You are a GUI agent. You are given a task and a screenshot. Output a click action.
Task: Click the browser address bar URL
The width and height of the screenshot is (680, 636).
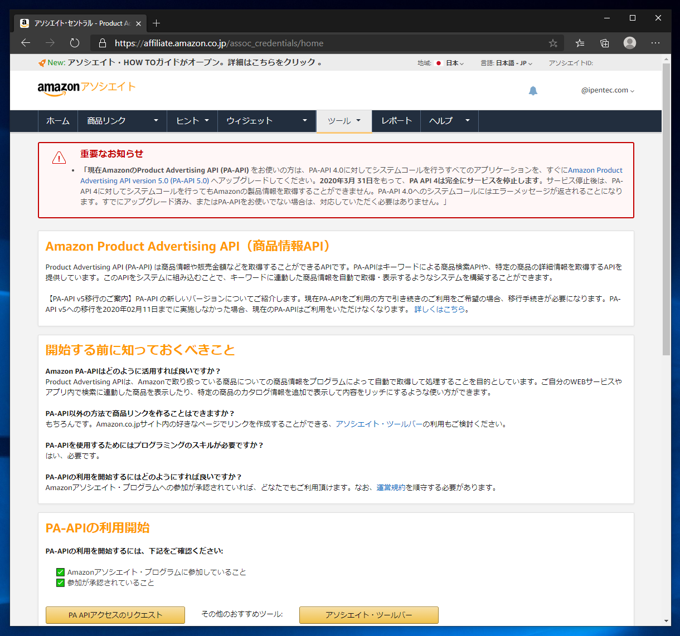[x=219, y=43]
